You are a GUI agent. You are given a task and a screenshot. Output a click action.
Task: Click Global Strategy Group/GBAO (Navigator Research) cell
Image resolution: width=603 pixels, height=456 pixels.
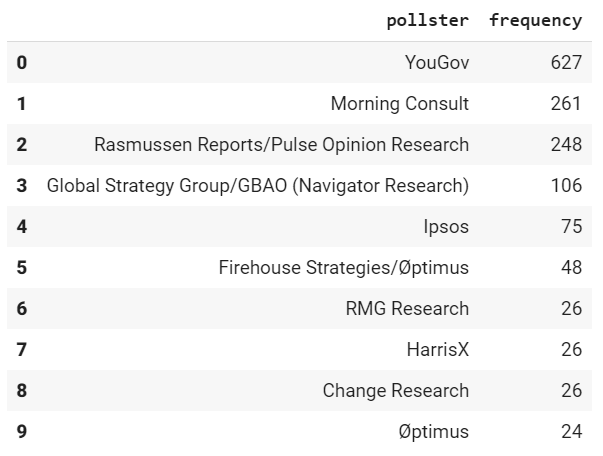pos(258,185)
